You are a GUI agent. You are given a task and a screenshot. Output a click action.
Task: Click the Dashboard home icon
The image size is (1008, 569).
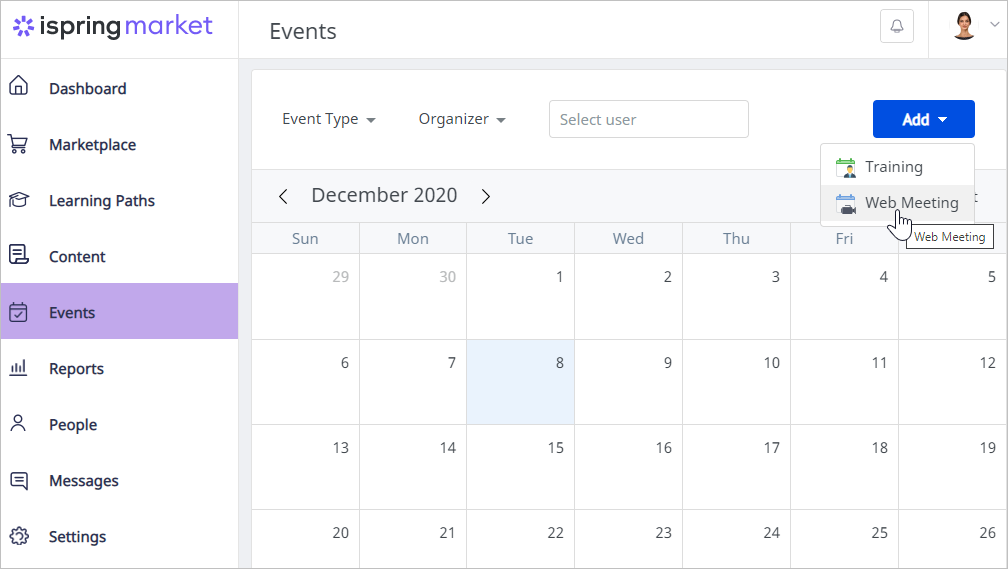(18, 86)
